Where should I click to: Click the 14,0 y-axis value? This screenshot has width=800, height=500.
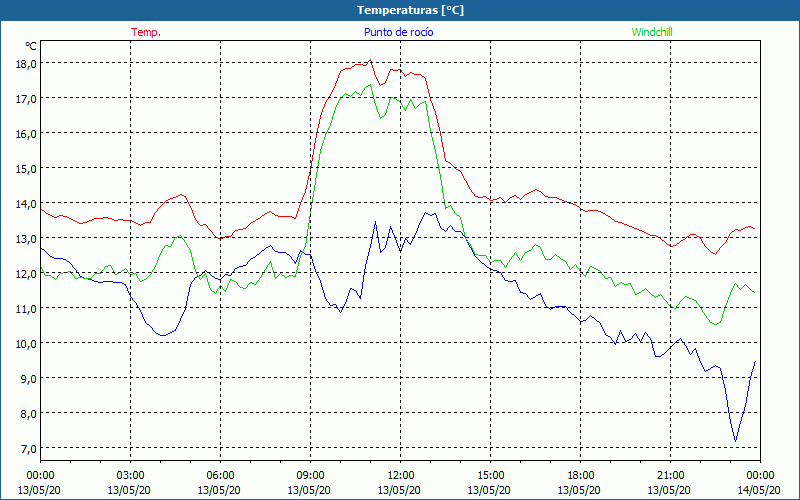(x=26, y=204)
